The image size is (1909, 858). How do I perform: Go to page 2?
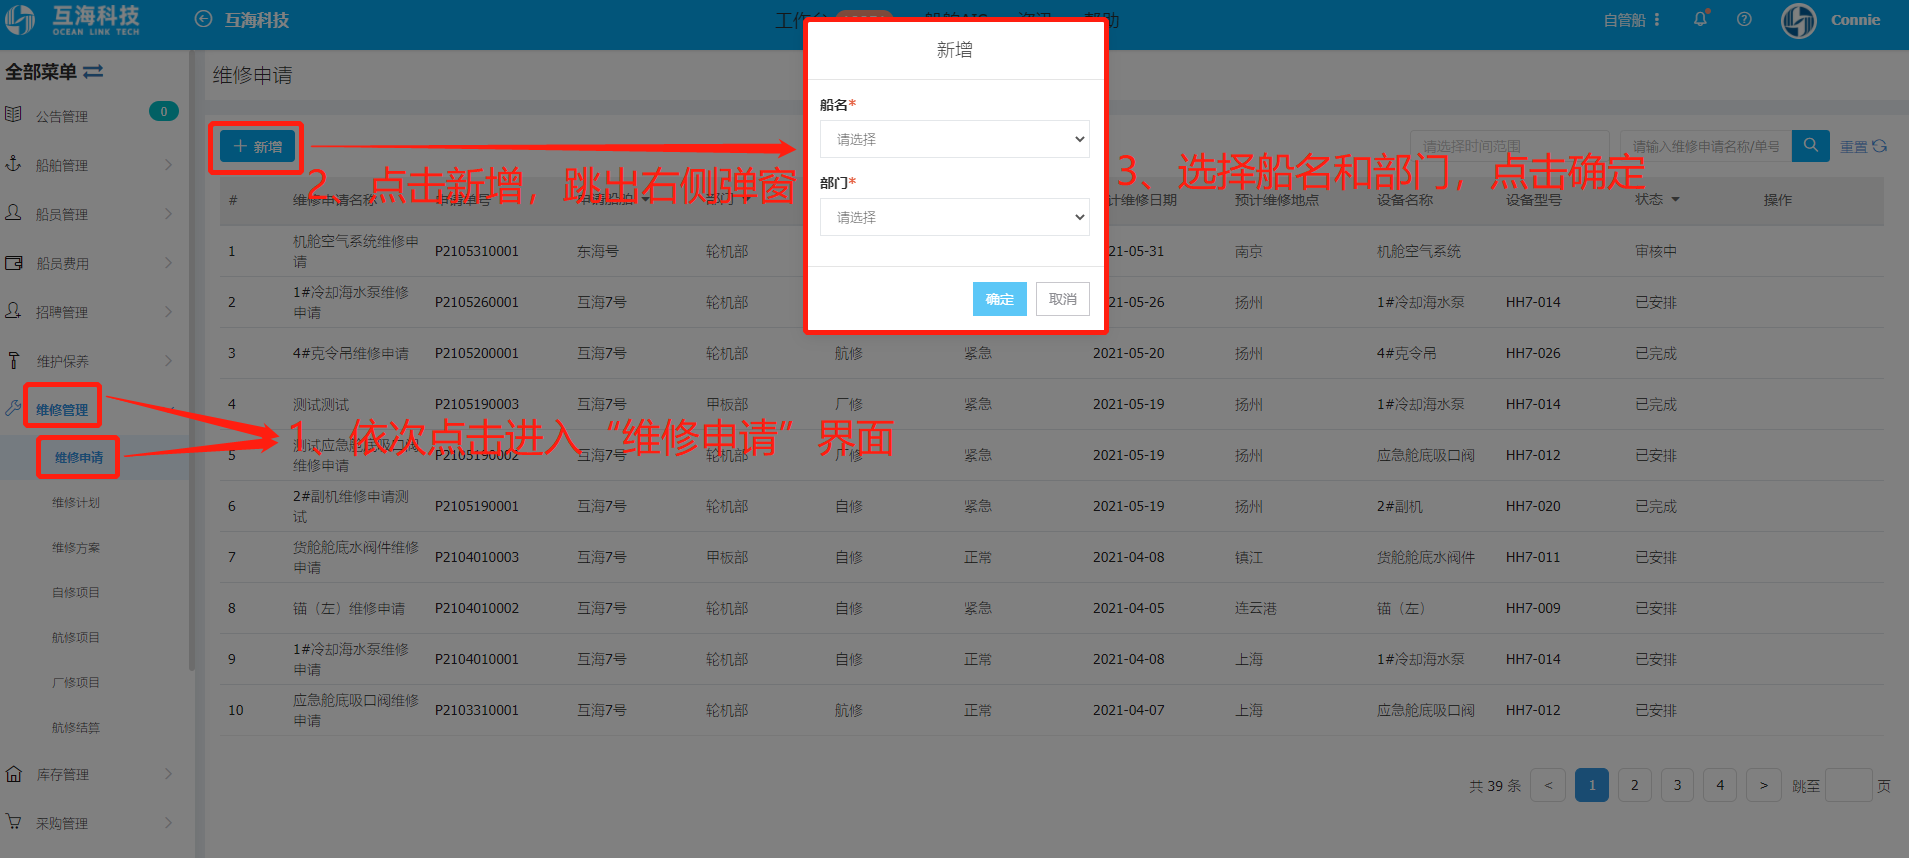click(x=1635, y=785)
